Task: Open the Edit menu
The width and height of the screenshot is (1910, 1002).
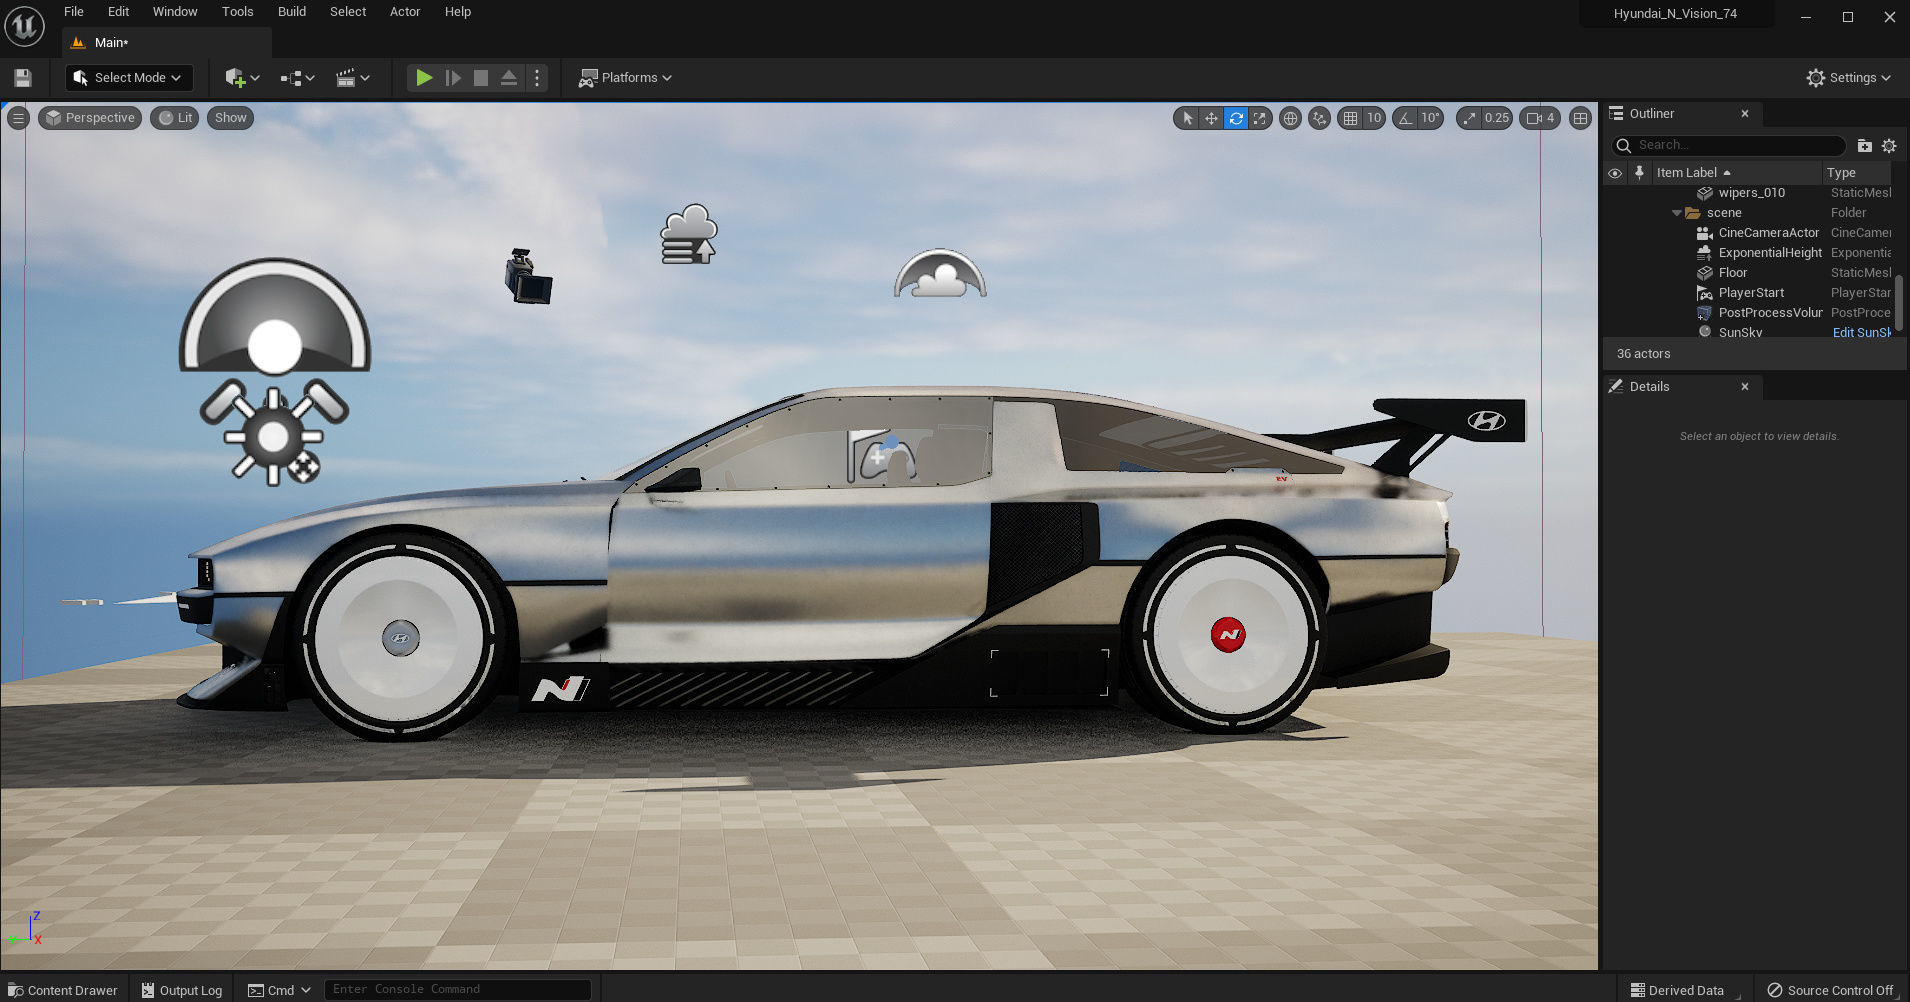Action: point(118,12)
